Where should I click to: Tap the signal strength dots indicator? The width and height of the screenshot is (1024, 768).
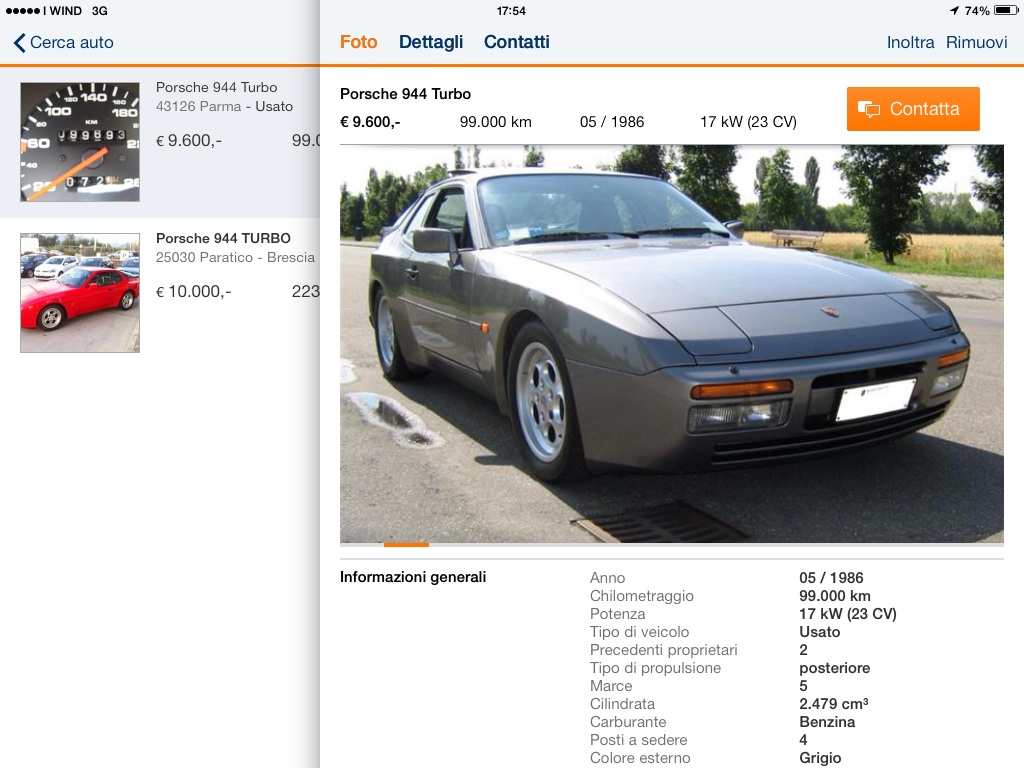(23, 11)
